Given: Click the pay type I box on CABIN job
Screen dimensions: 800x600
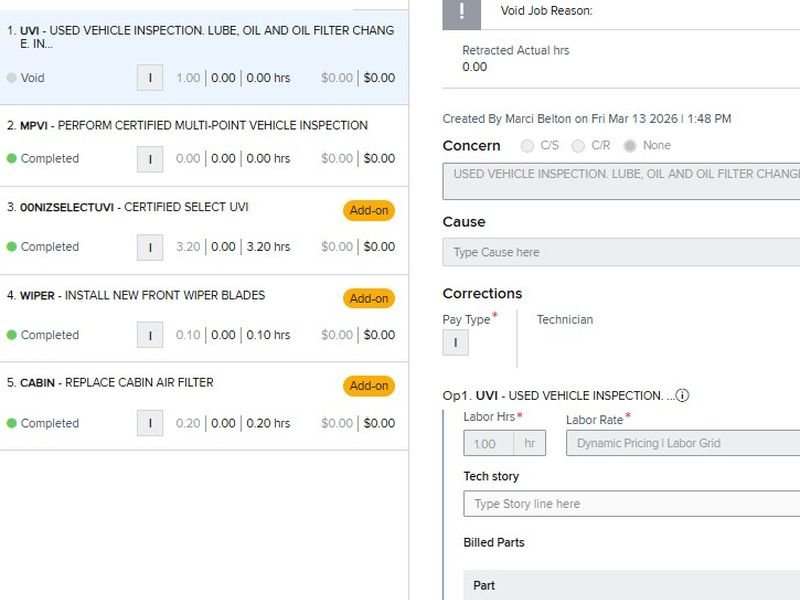Looking at the screenshot, I should pyautogui.click(x=150, y=423).
